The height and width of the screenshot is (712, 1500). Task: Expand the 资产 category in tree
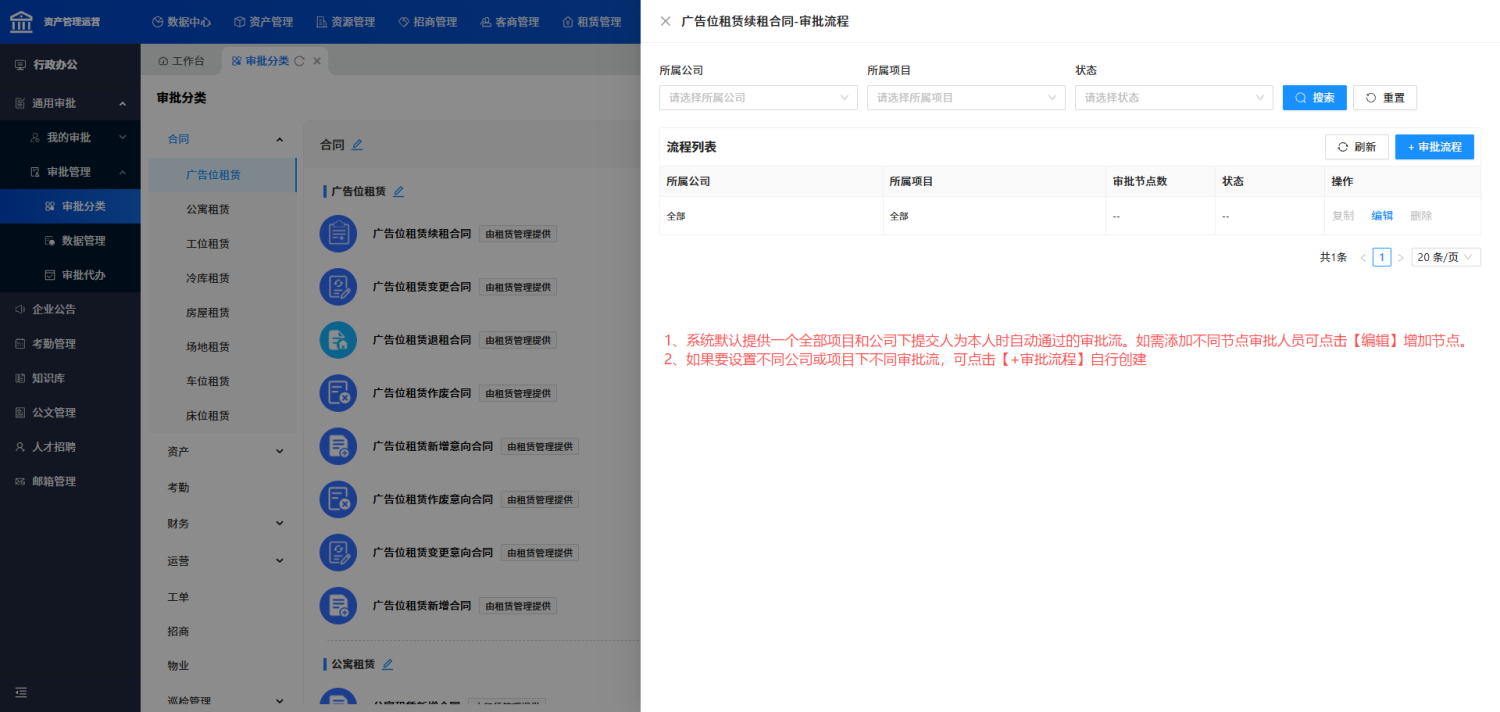point(224,452)
